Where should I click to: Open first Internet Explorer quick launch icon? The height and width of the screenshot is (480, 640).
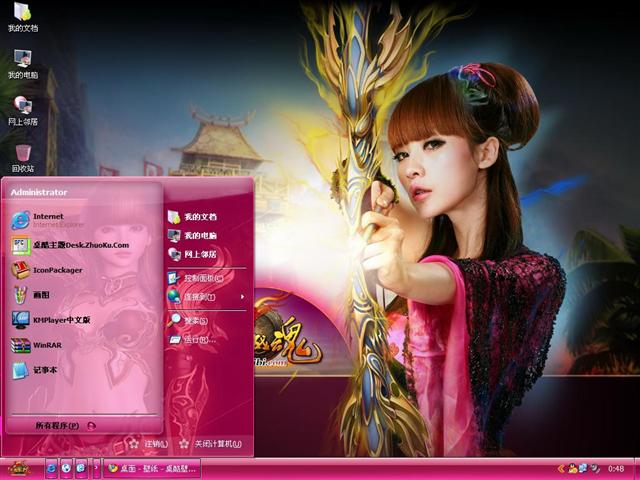51,469
